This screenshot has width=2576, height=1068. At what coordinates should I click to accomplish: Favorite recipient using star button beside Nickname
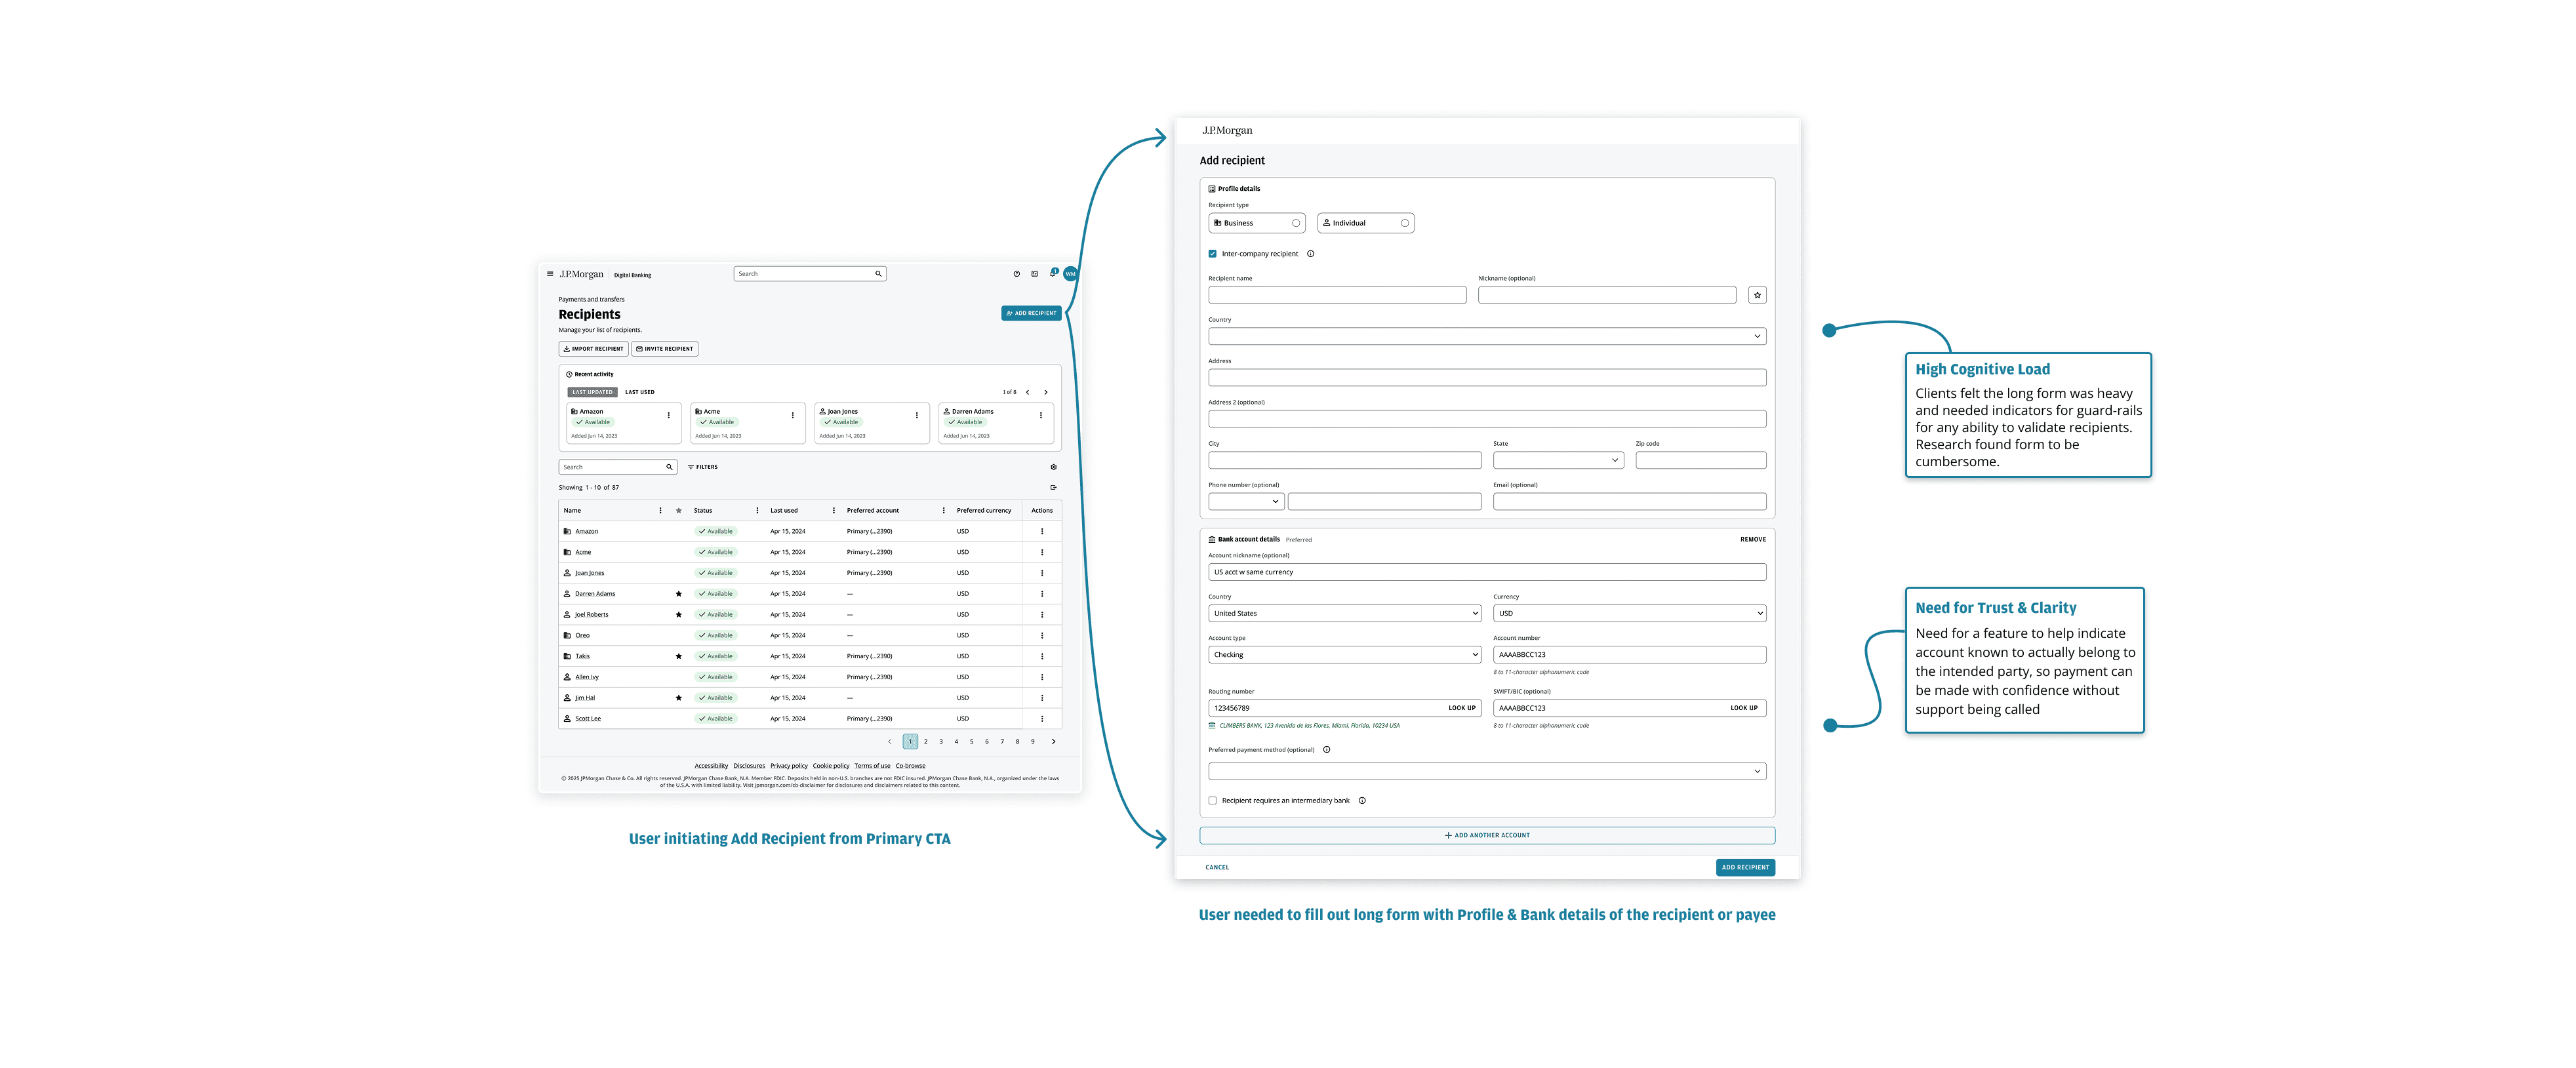coord(1757,295)
